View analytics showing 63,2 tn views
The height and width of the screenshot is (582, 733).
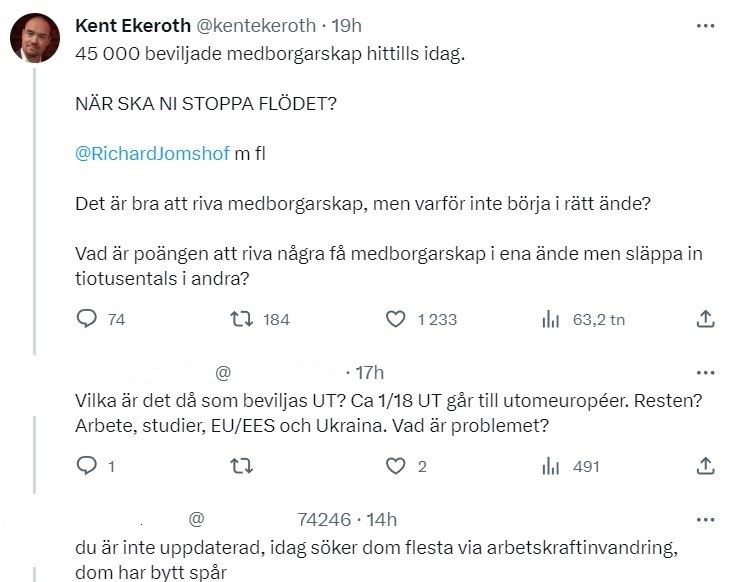(549, 319)
